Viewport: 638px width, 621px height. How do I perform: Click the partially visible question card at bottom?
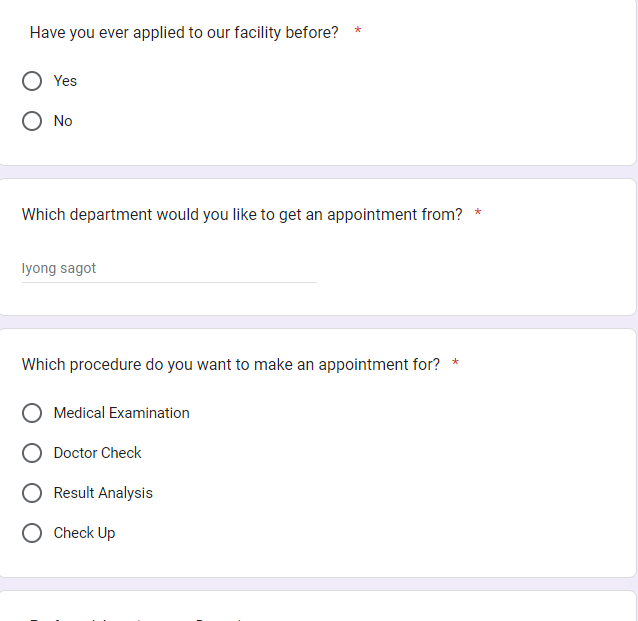[318, 608]
